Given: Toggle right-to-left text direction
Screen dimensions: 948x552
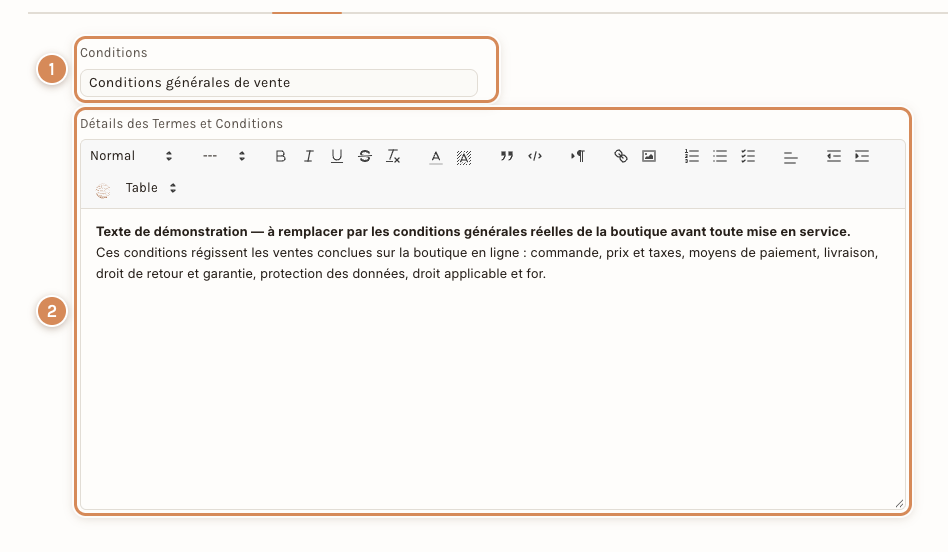Looking at the screenshot, I should (x=577, y=156).
